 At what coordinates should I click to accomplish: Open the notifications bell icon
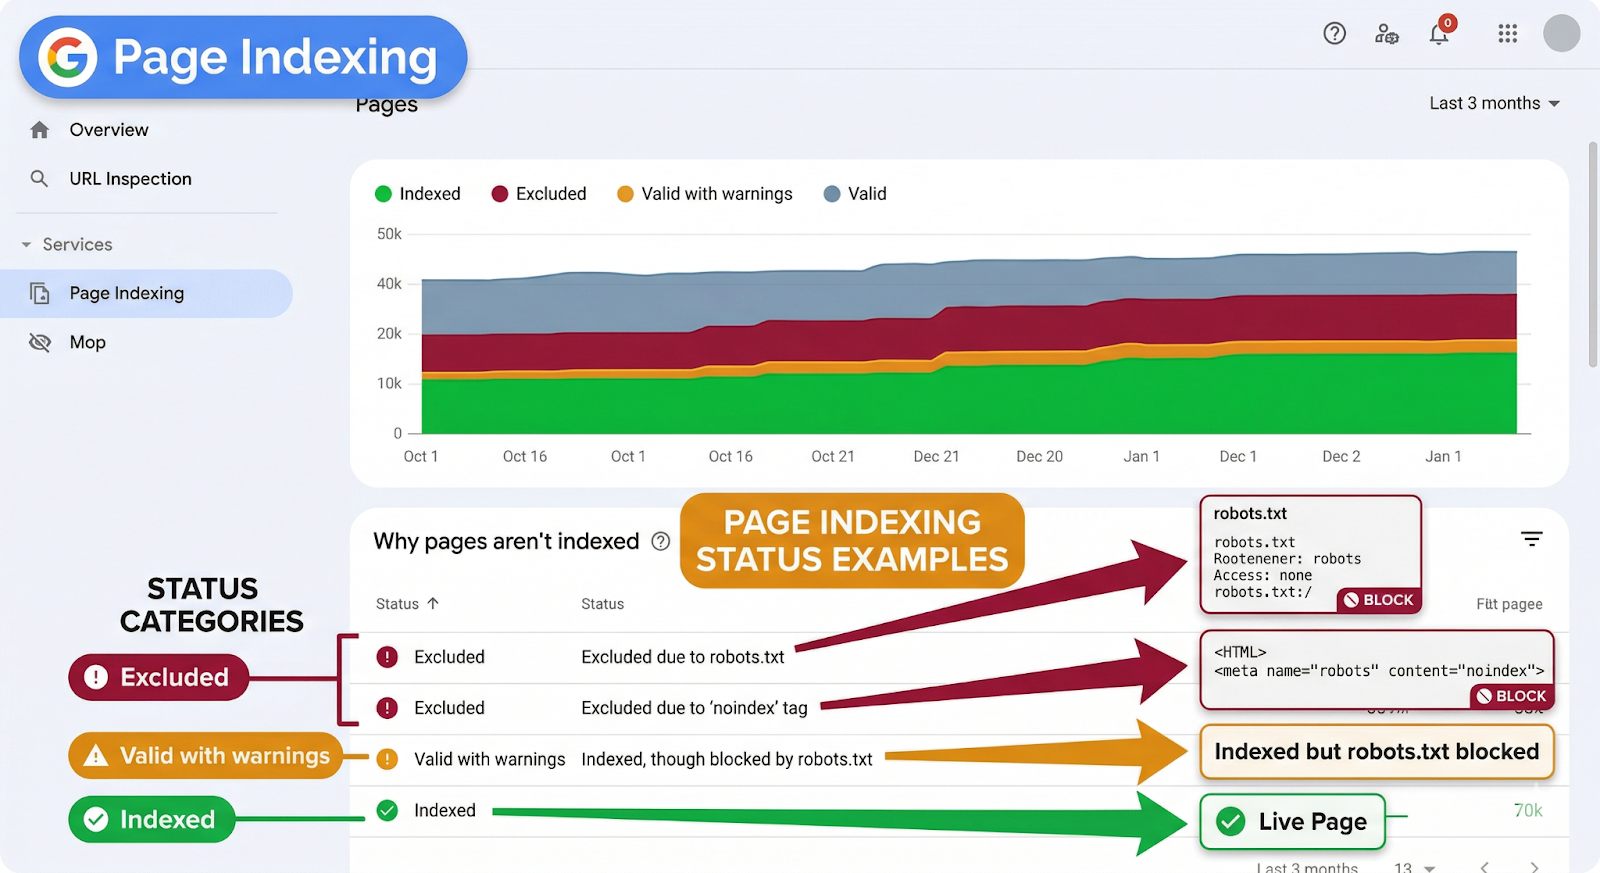(x=1439, y=34)
